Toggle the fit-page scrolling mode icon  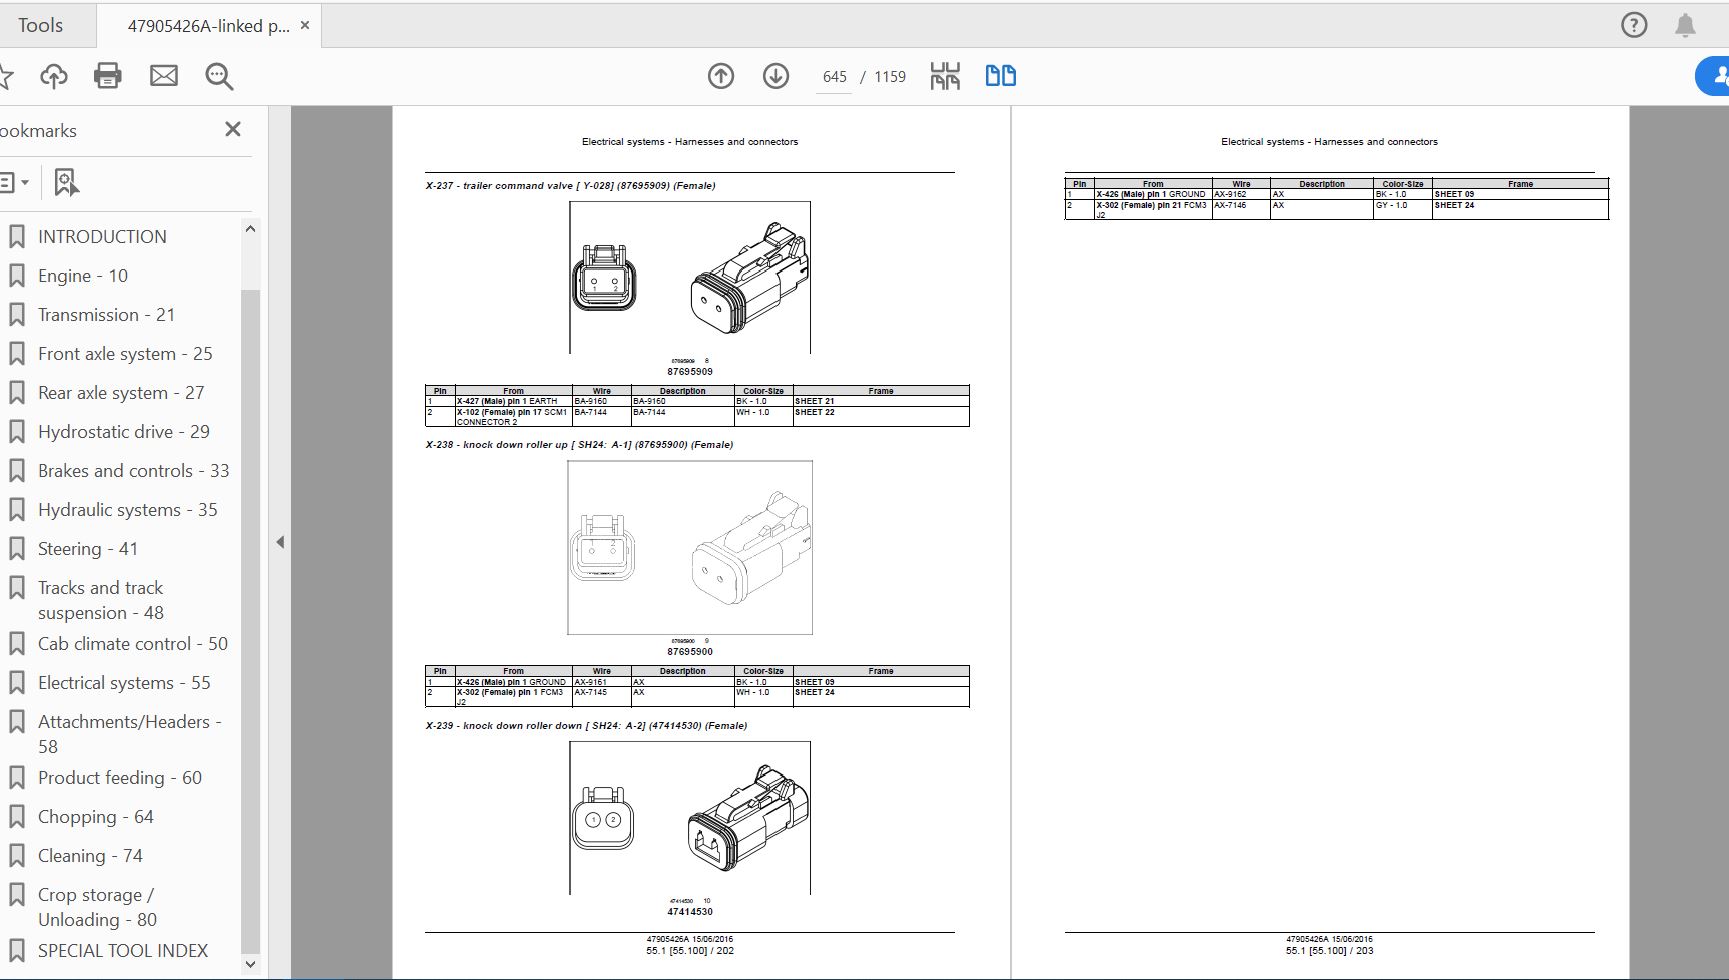point(945,76)
